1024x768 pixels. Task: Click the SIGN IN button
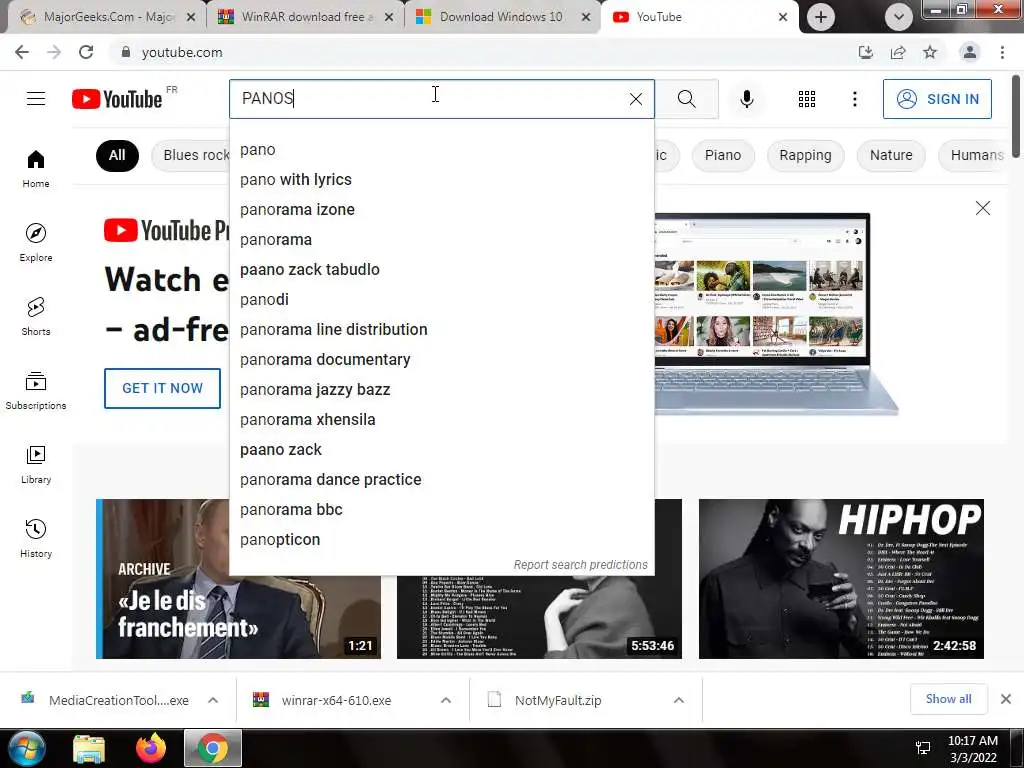(x=937, y=99)
